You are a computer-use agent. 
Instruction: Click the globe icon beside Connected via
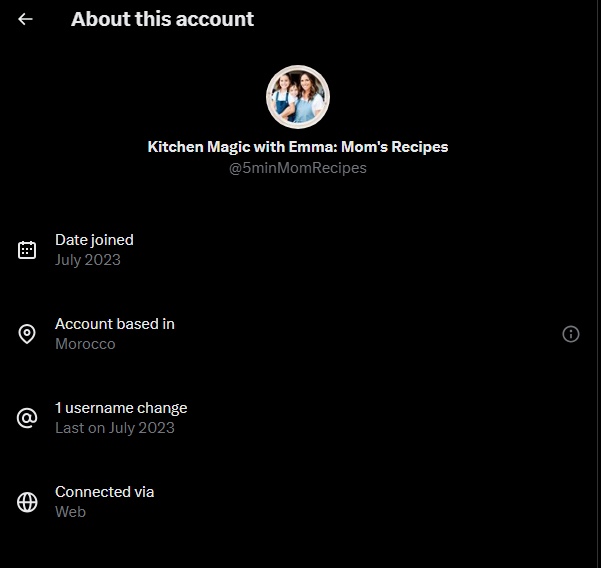click(27, 502)
